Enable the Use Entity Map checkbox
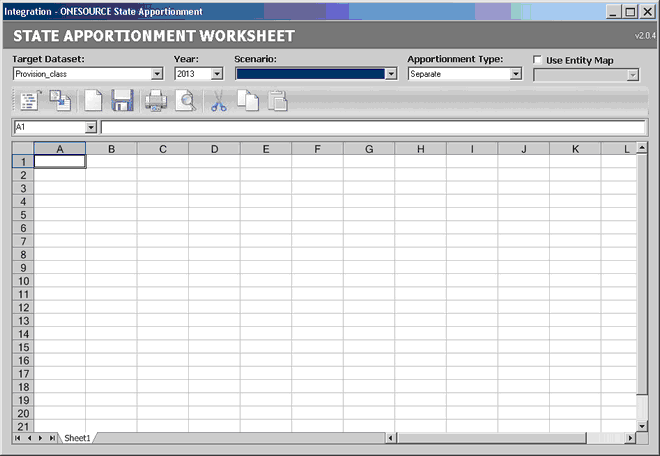 tap(538, 60)
